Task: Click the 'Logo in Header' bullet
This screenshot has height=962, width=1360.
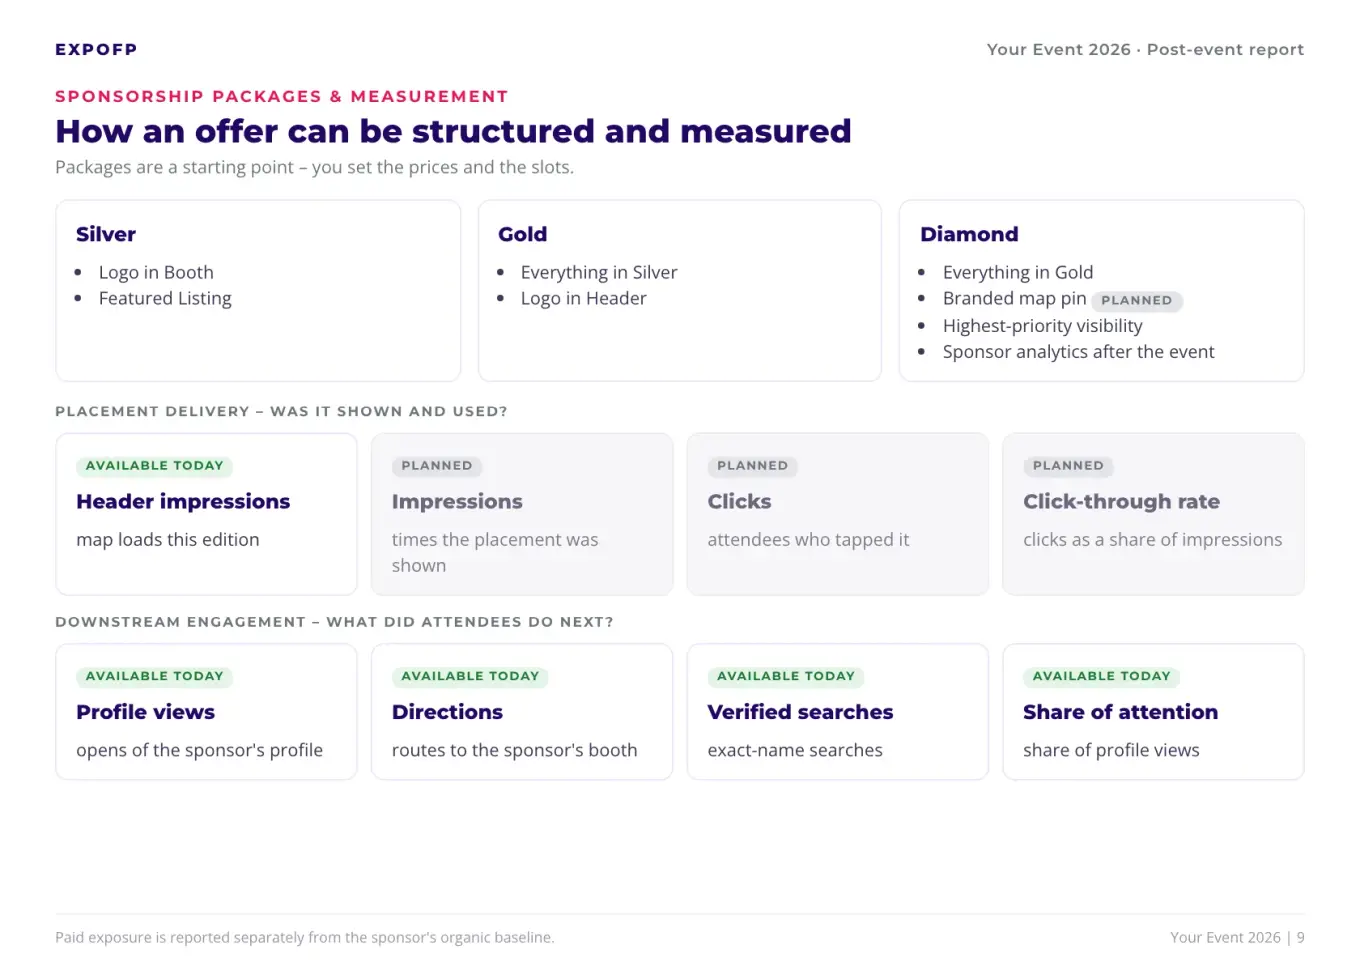Action: [584, 298]
